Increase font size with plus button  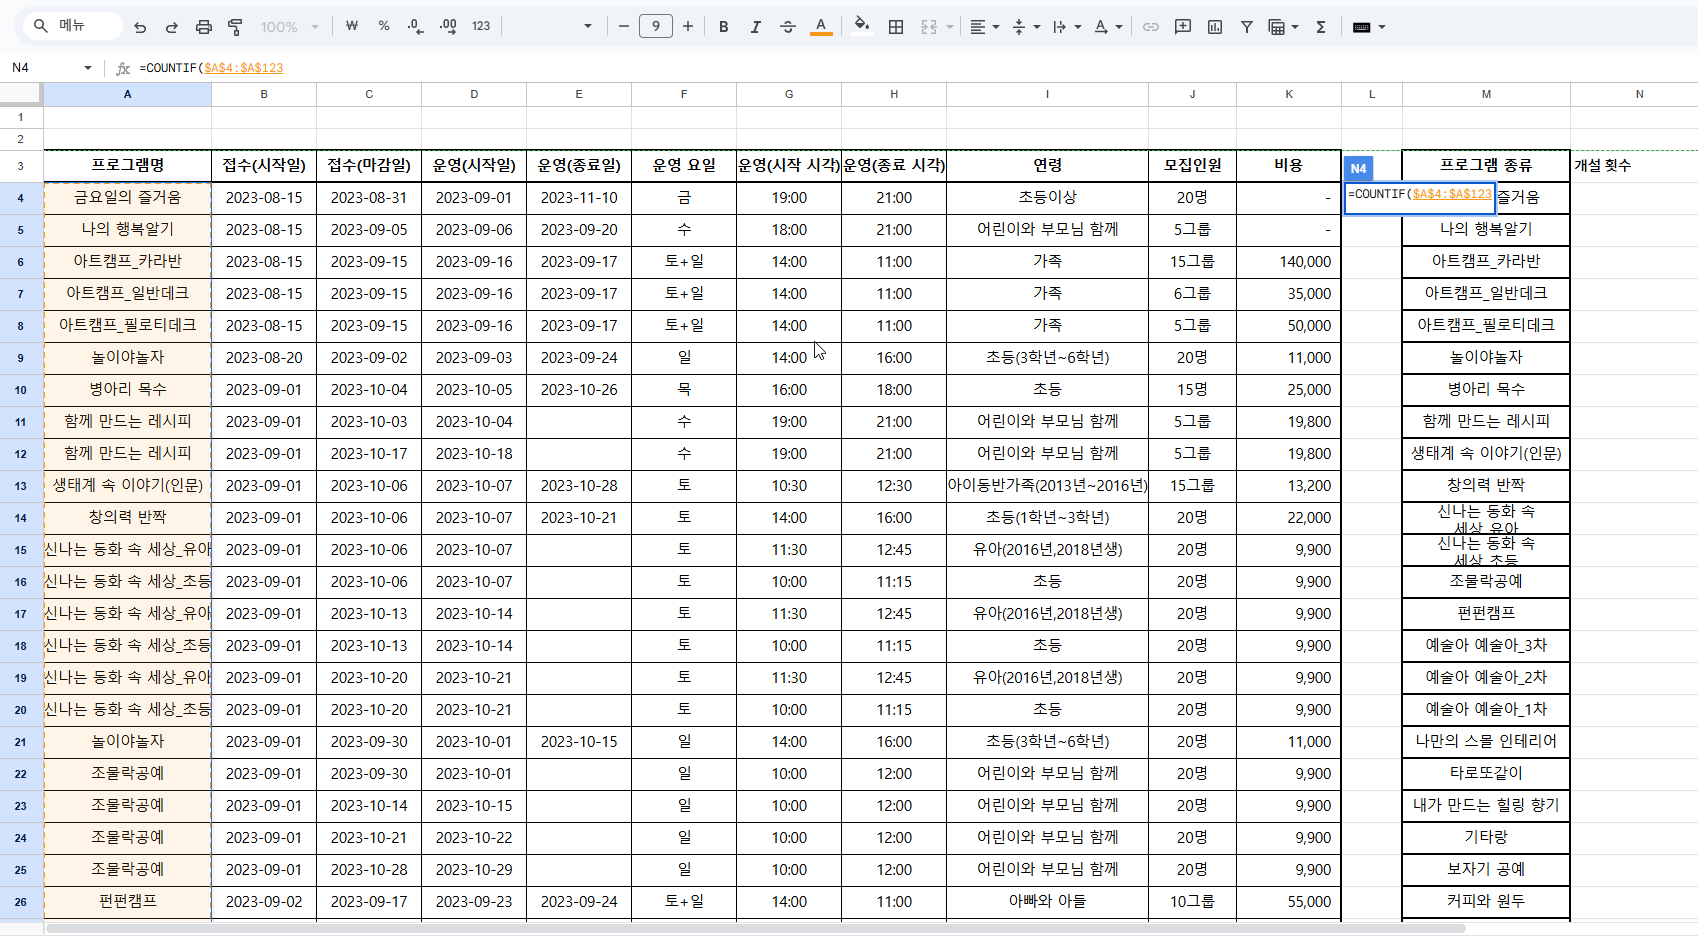[x=688, y=27]
